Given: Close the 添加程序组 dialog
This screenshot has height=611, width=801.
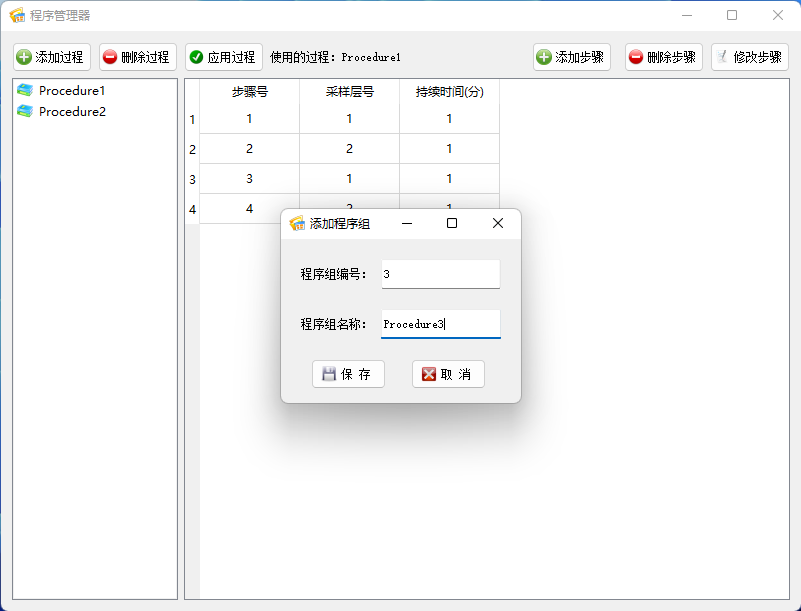Looking at the screenshot, I should pyautogui.click(x=498, y=223).
